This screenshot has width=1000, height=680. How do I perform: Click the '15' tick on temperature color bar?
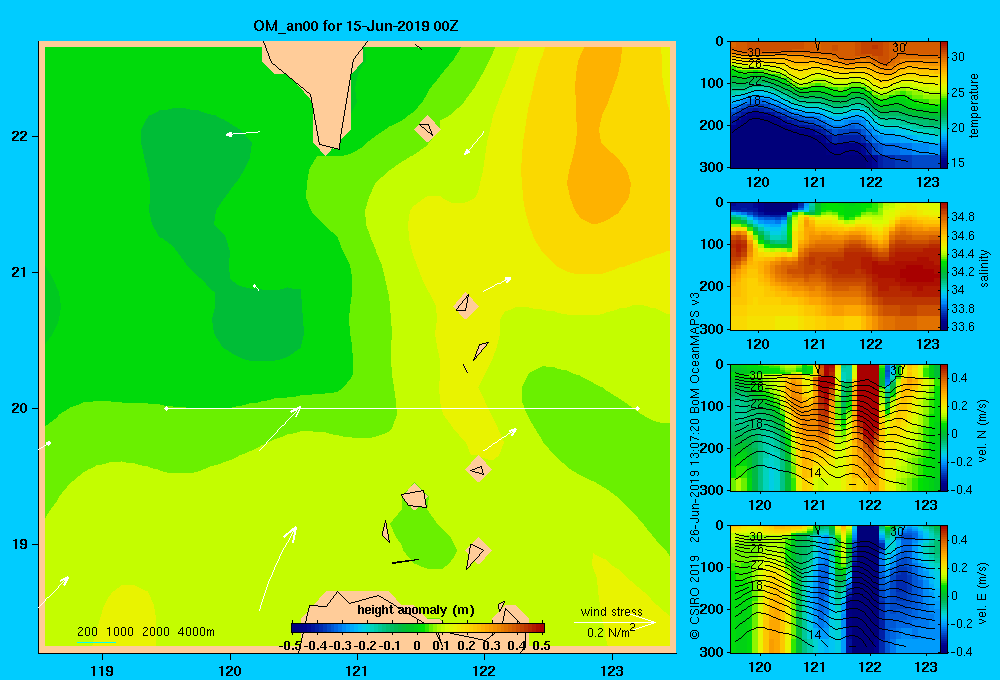pos(957,163)
